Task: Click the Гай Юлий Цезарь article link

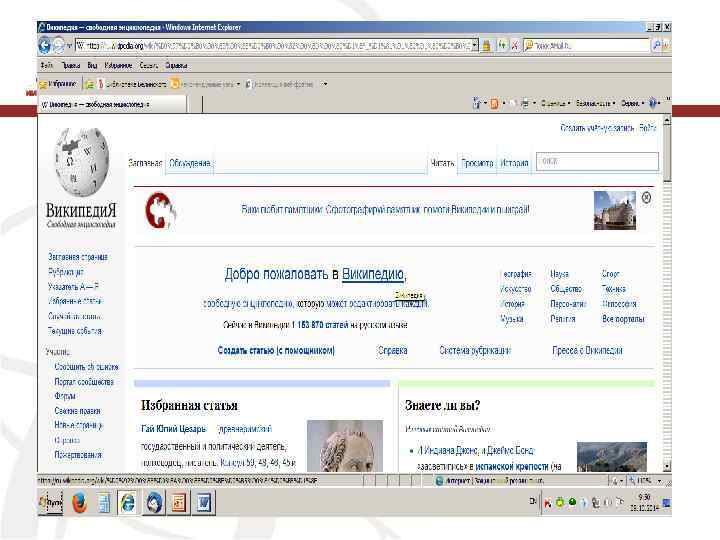Action: (174, 429)
